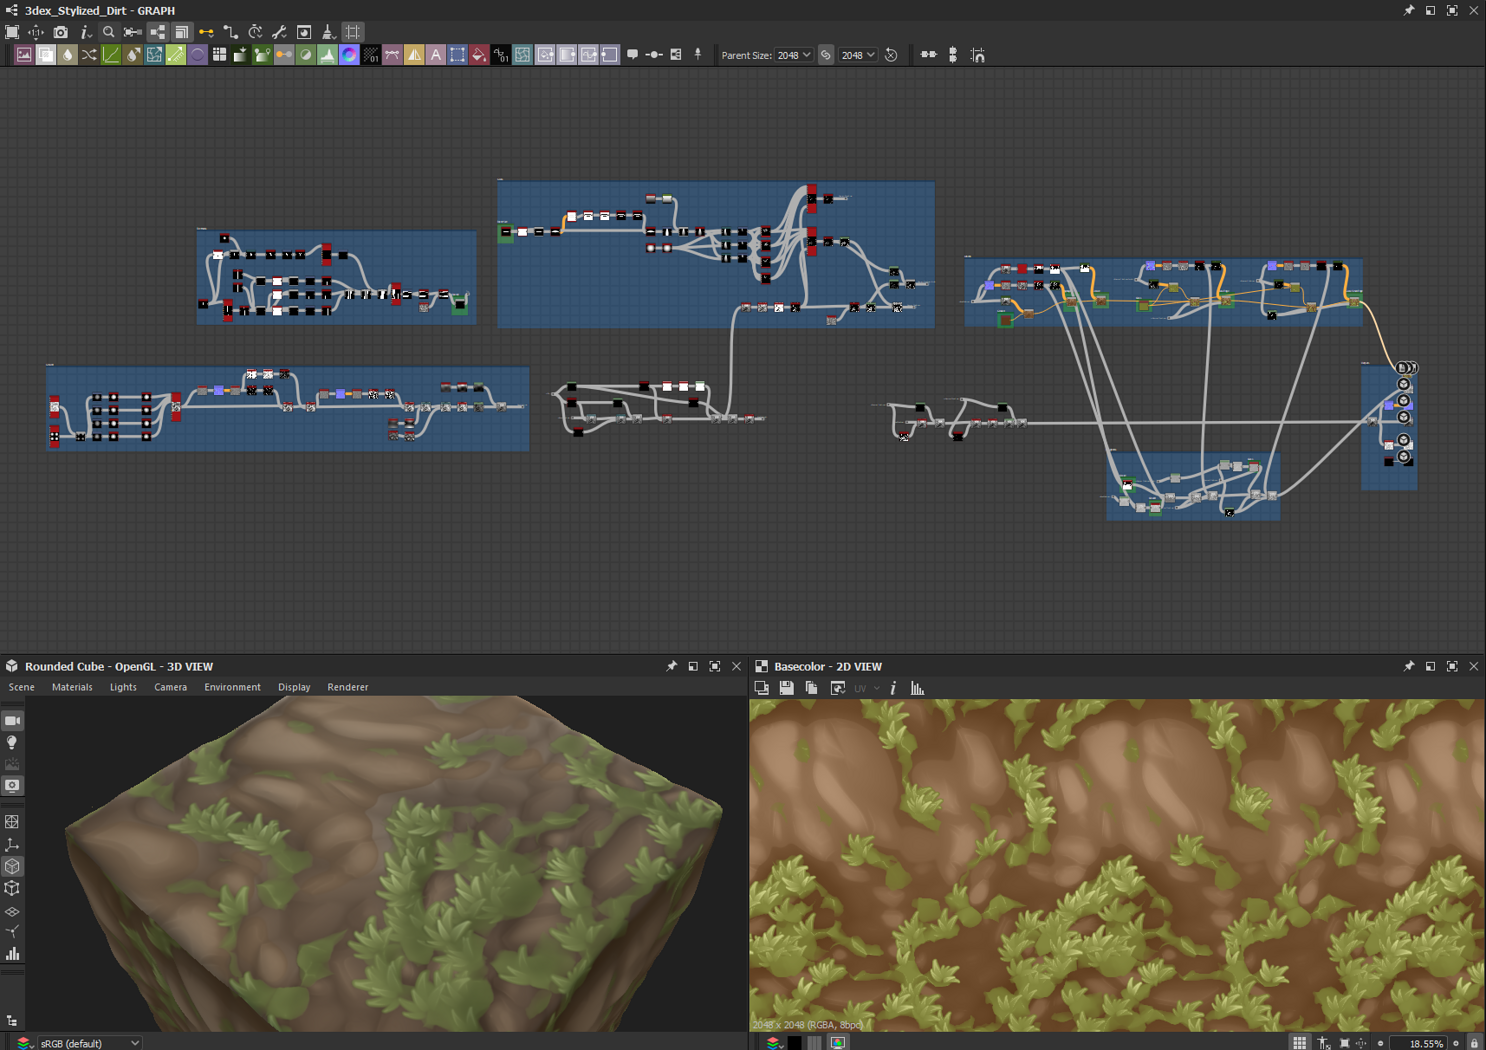1486x1050 pixels.
Task: Take a graph screenshot with camera icon
Action: (x=61, y=32)
